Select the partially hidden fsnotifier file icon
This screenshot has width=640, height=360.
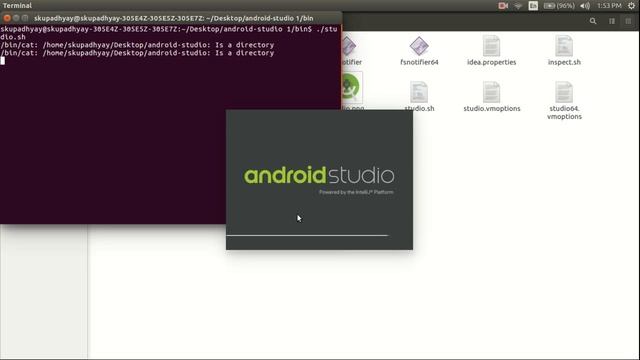(349, 46)
